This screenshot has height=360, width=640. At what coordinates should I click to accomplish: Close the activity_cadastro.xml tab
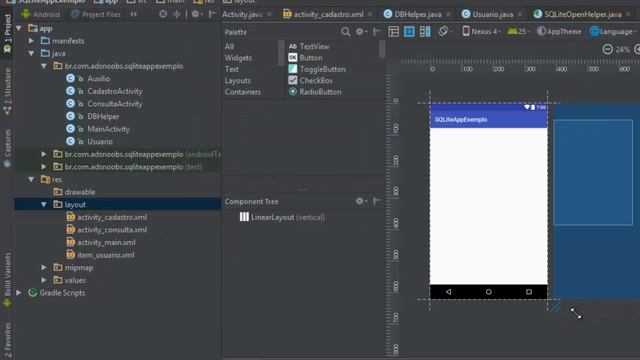[x=370, y=14]
